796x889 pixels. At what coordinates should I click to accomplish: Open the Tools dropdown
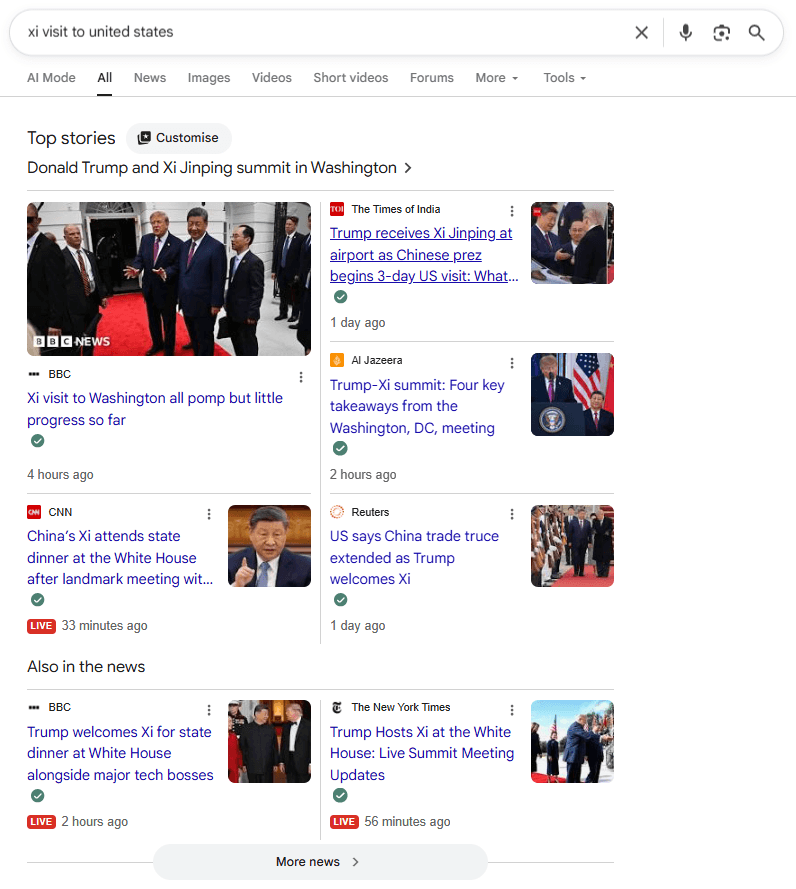coord(565,78)
